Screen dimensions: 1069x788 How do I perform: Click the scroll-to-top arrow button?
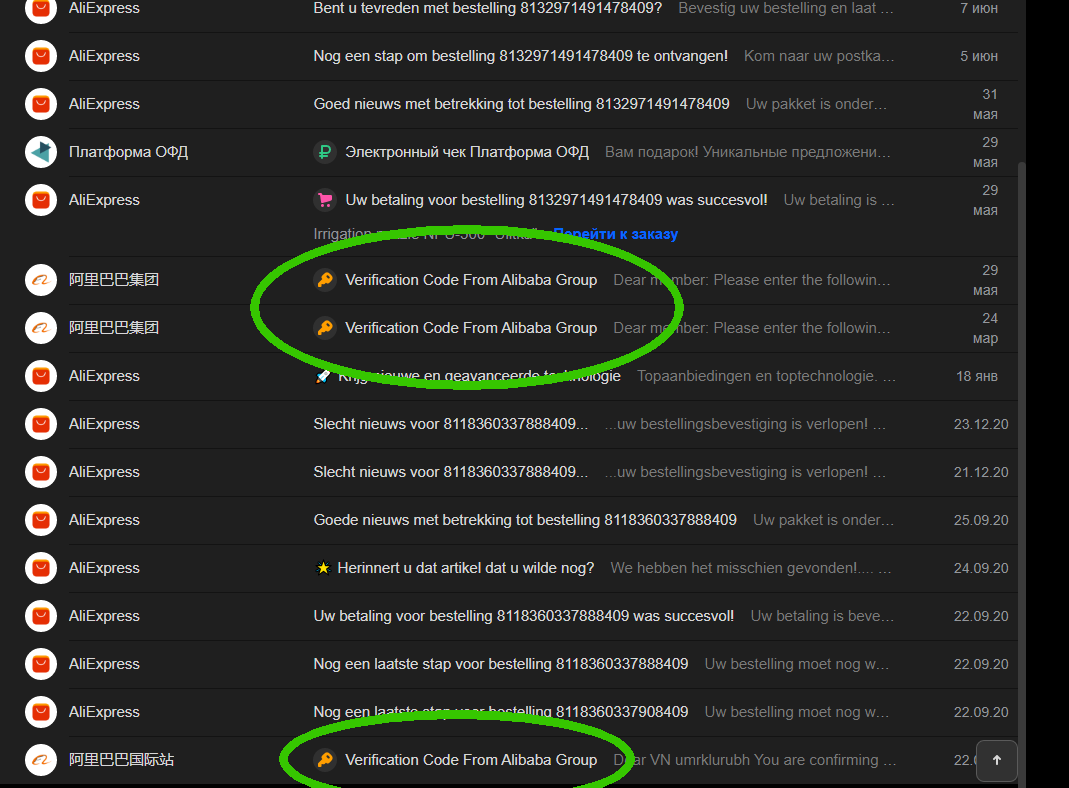click(997, 760)
